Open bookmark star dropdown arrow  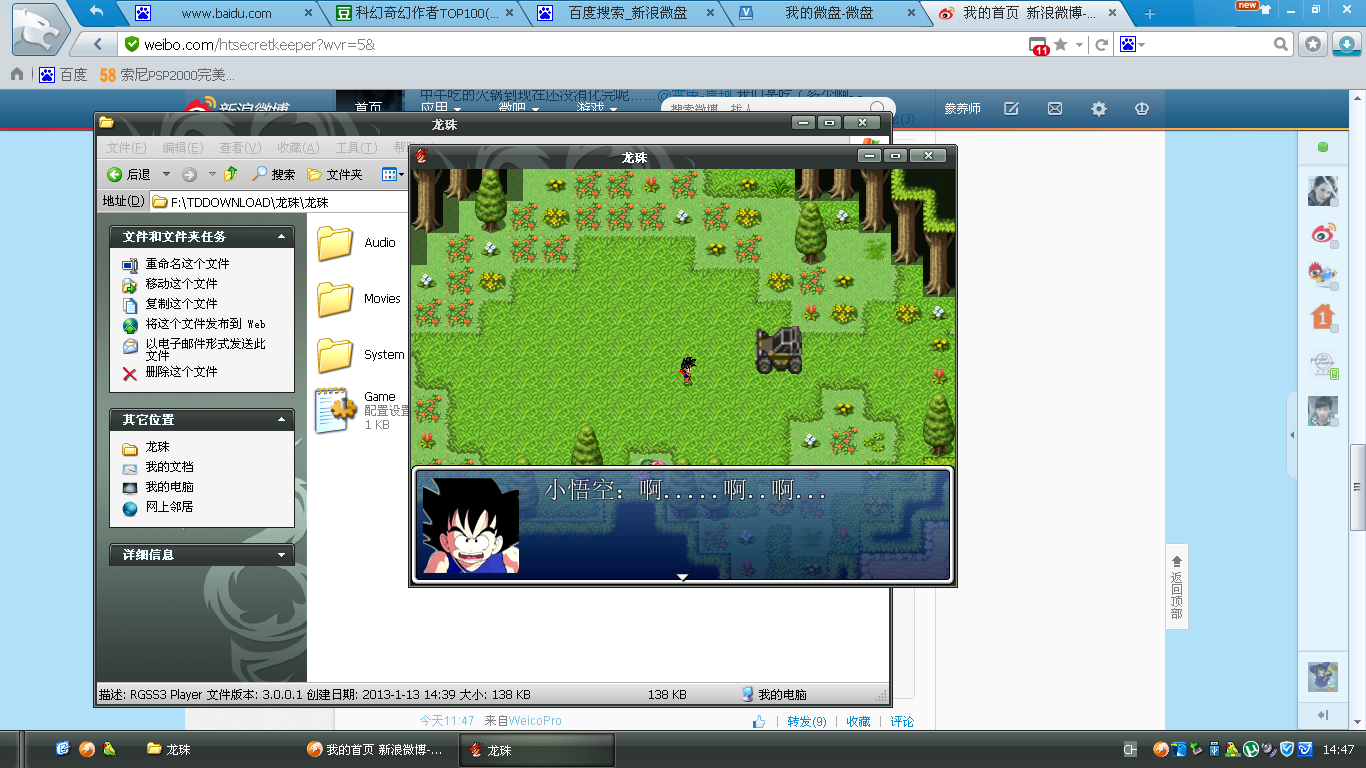coord(1079,45)
